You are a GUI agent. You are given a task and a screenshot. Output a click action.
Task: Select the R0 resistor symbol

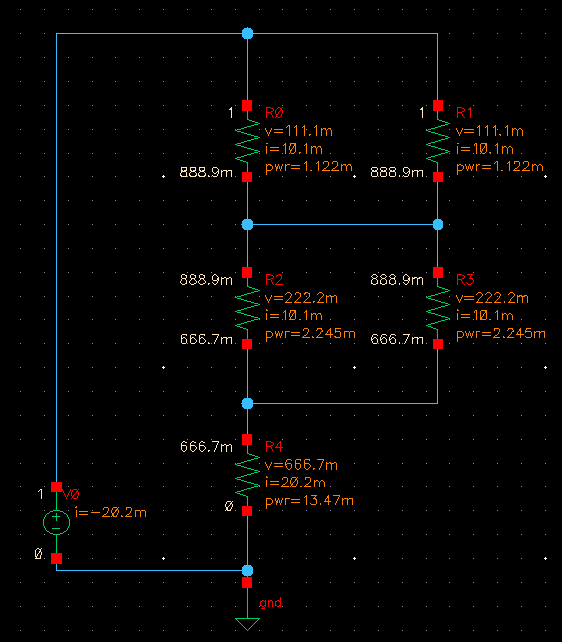click(x=247, y=141)
